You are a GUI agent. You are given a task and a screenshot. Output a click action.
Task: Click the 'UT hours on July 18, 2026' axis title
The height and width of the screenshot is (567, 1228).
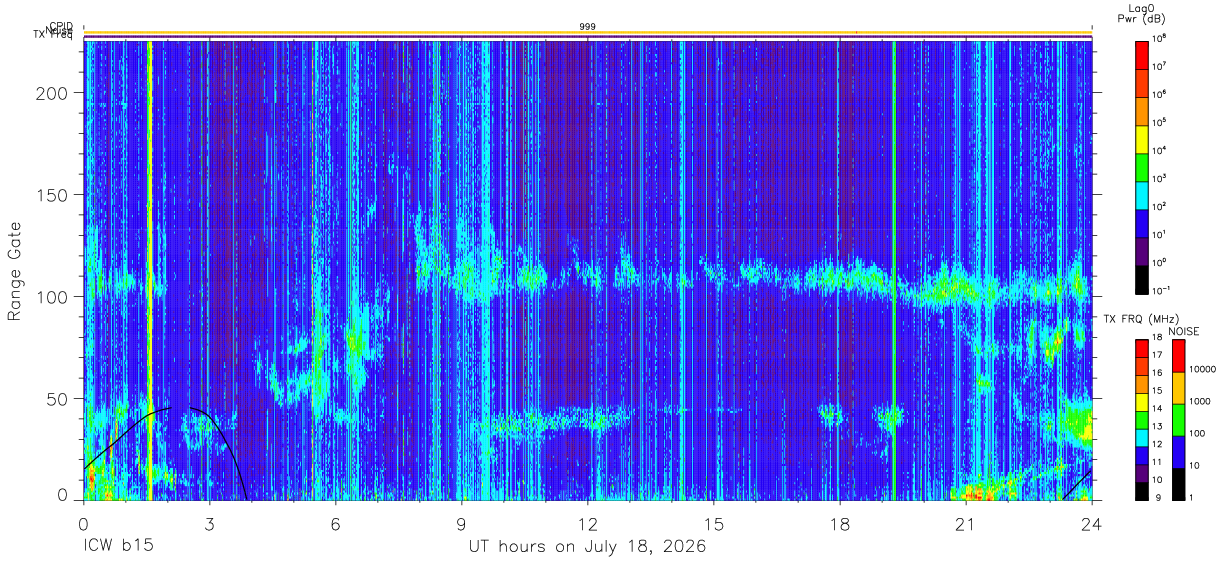588,547
